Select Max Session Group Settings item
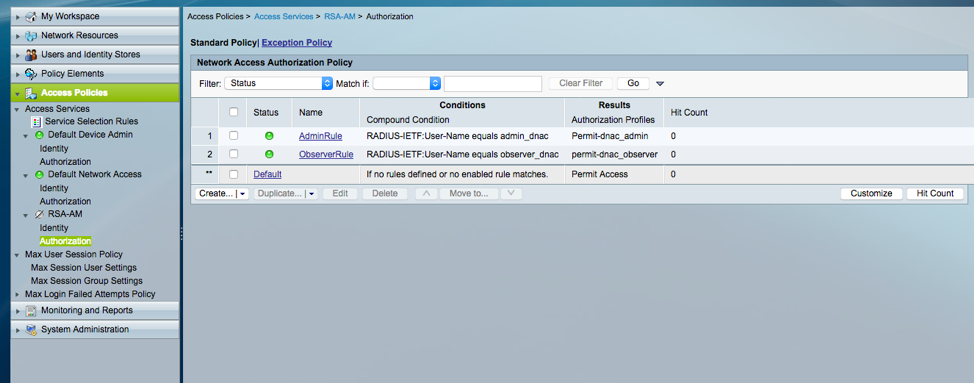Viewport: 974px width, 383px height. [x=86, y=281]
